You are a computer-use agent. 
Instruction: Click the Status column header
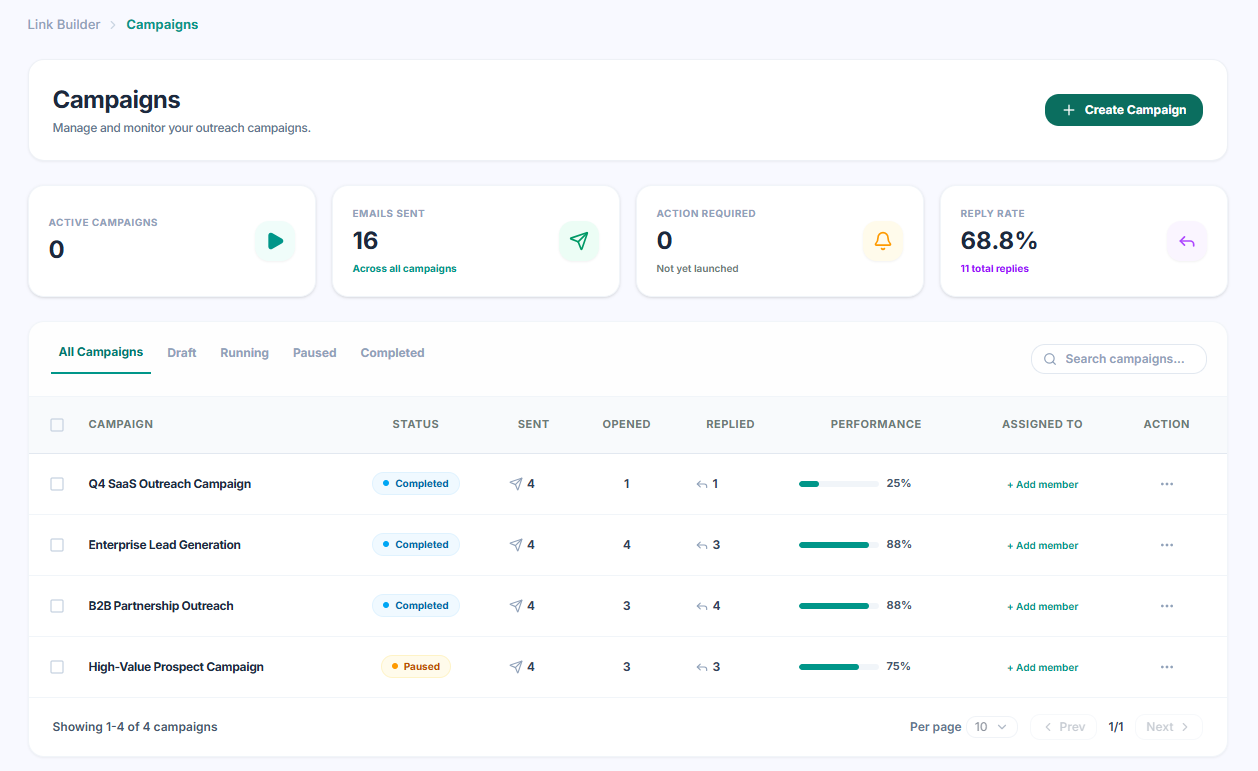pyautogui.click(x=416, y=425)
